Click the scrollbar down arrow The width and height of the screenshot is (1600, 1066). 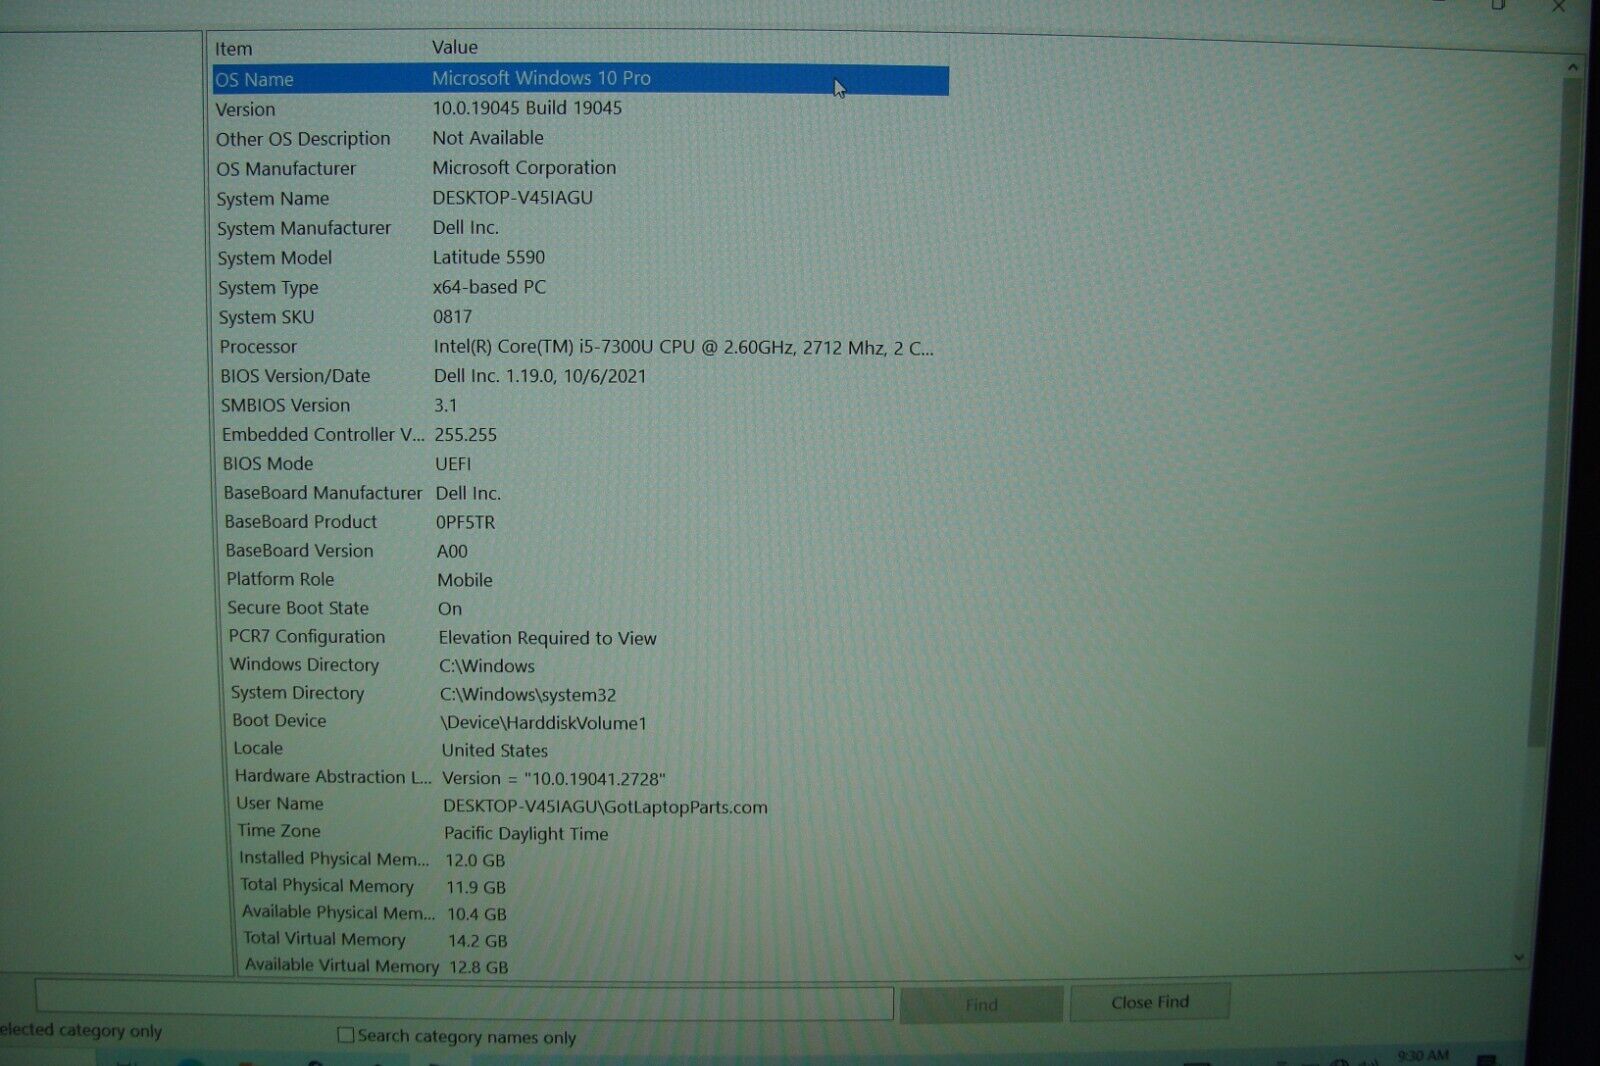point(1519,957)
